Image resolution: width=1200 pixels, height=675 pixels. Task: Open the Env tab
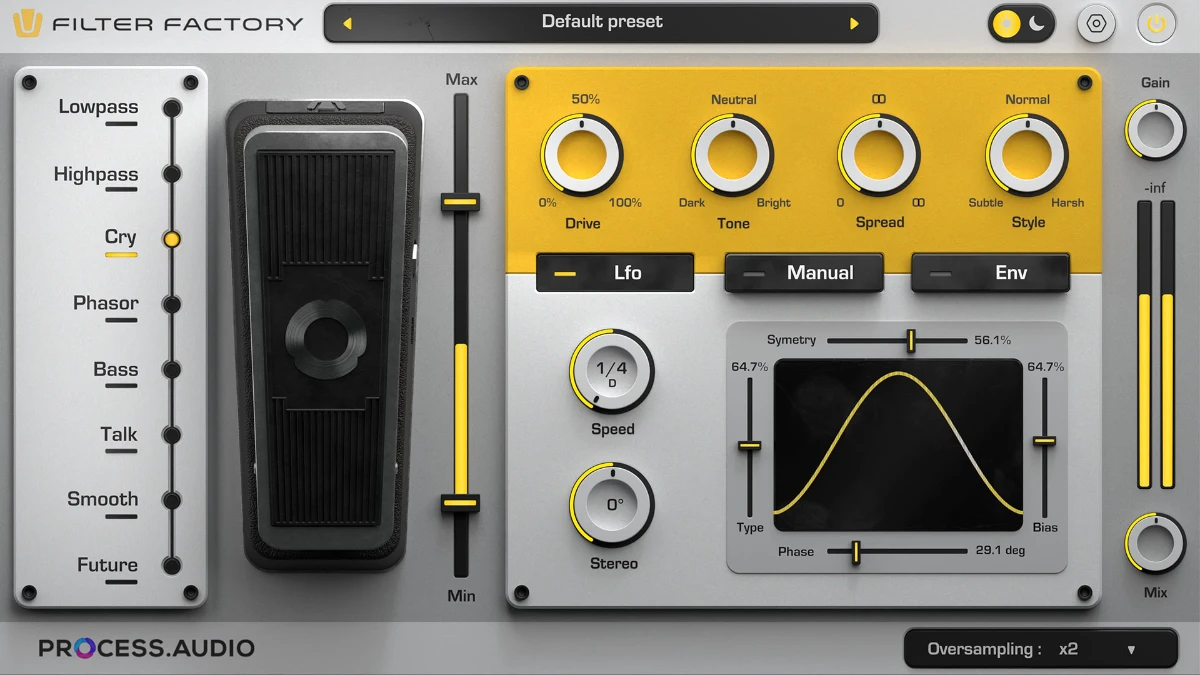tap(990, 272)
